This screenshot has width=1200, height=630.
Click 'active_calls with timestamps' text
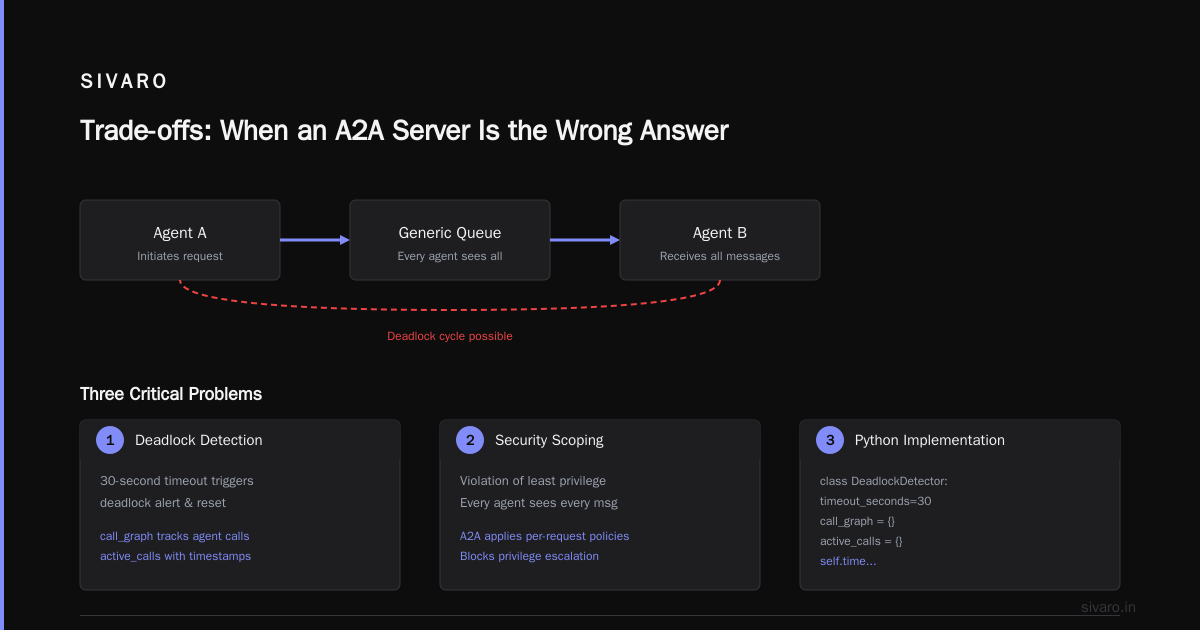(176, 556)
